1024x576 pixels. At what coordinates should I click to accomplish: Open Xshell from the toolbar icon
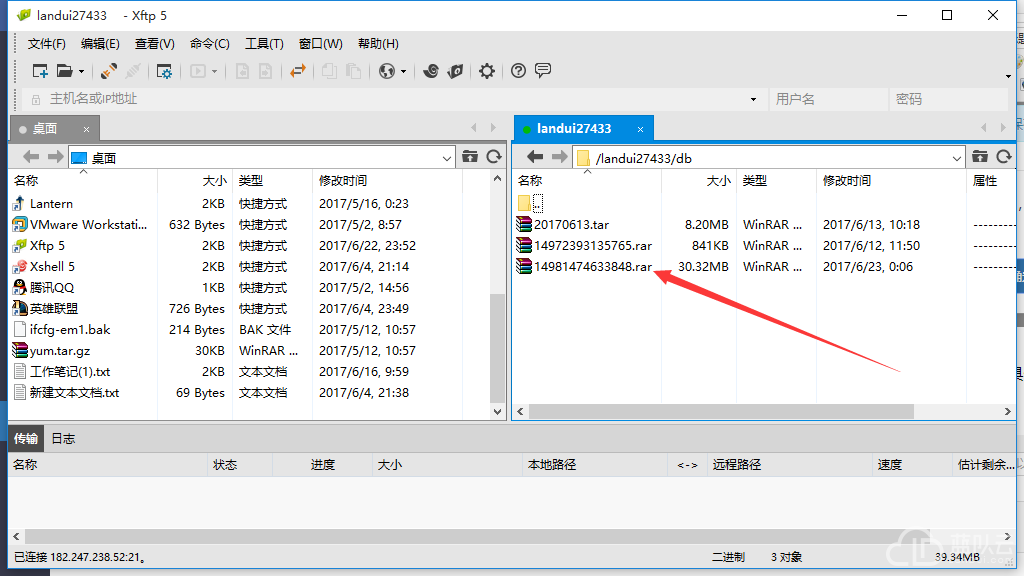pyautogui.click(x=432, y=71)
